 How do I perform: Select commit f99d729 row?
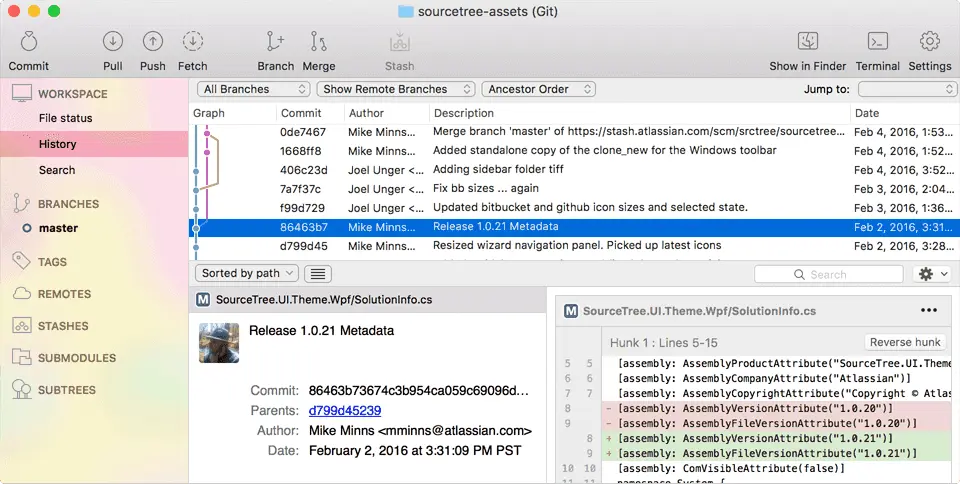[x=574, y=207]
